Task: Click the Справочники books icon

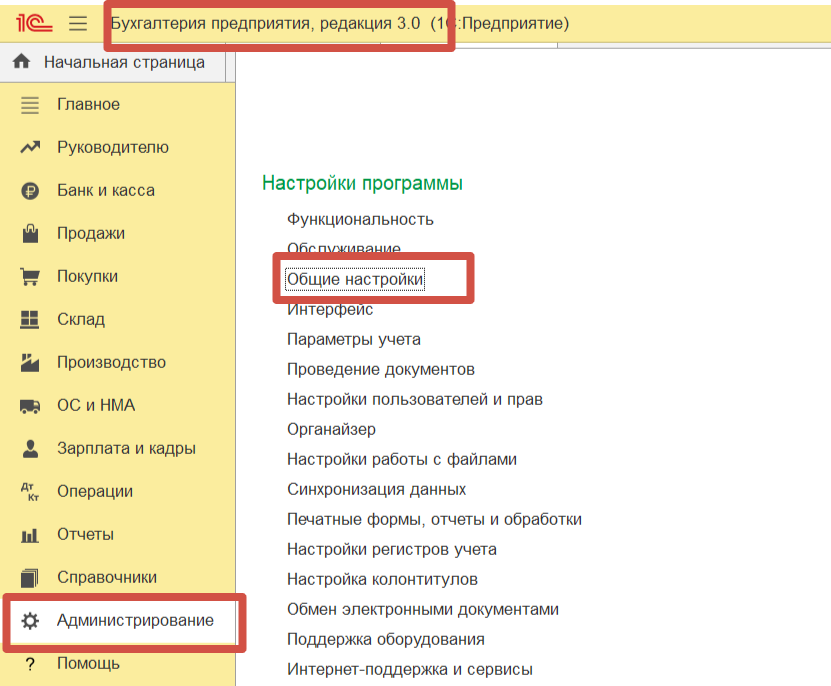Action: 30,578
